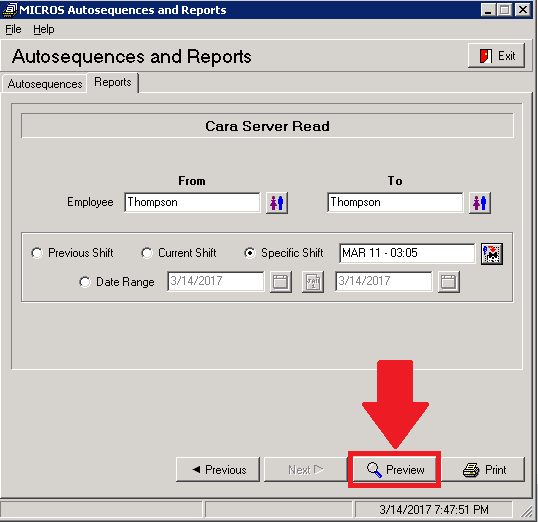
Task: Click the magnifier Preview button
Action: click(x=395, y=469)
